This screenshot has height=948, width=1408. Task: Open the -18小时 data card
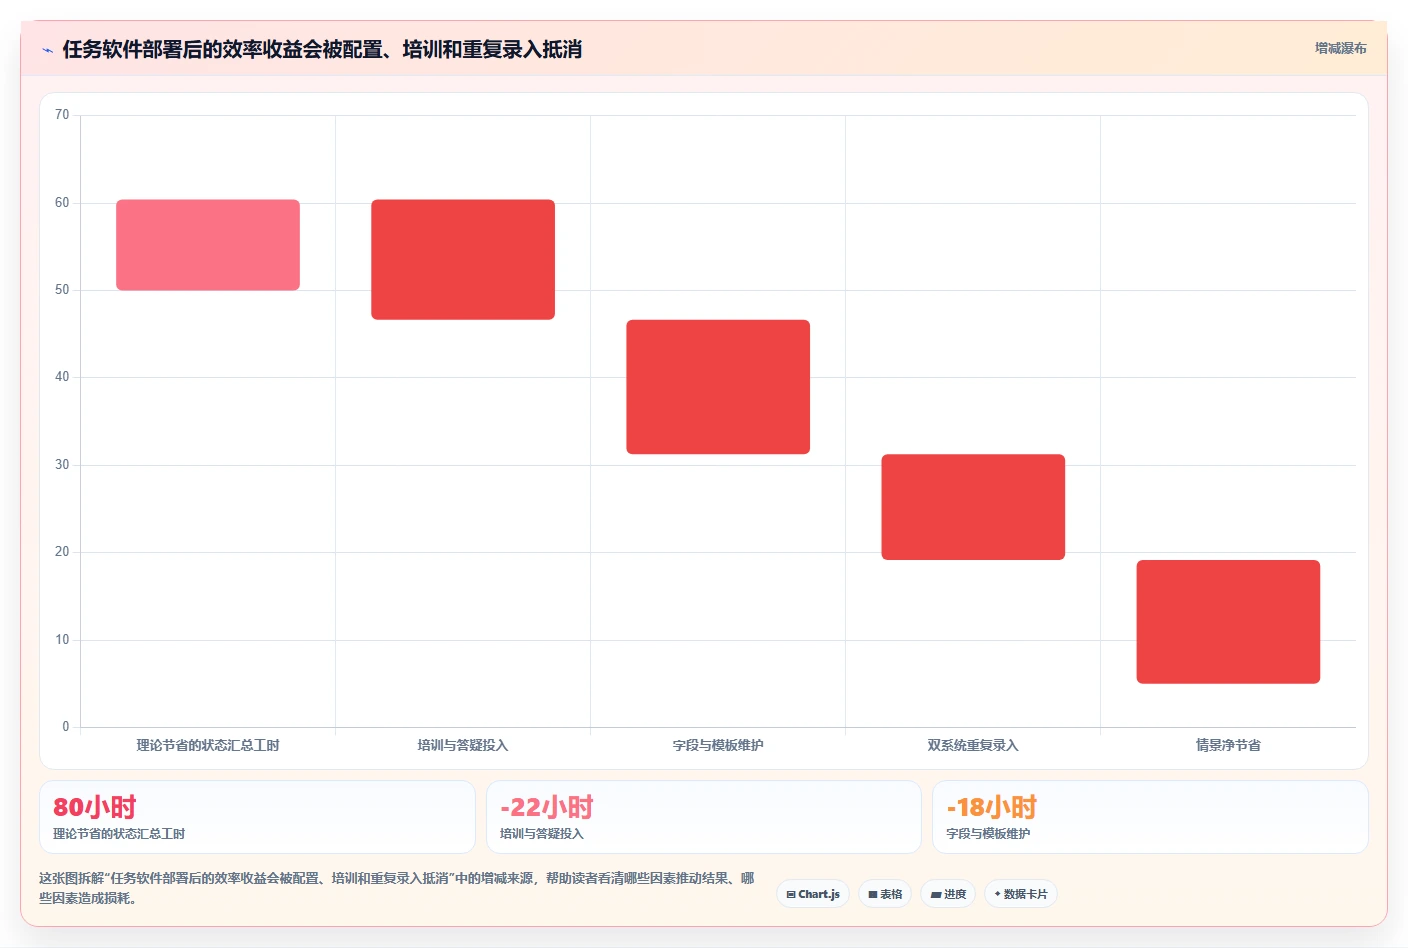[x=1150, y=817]
